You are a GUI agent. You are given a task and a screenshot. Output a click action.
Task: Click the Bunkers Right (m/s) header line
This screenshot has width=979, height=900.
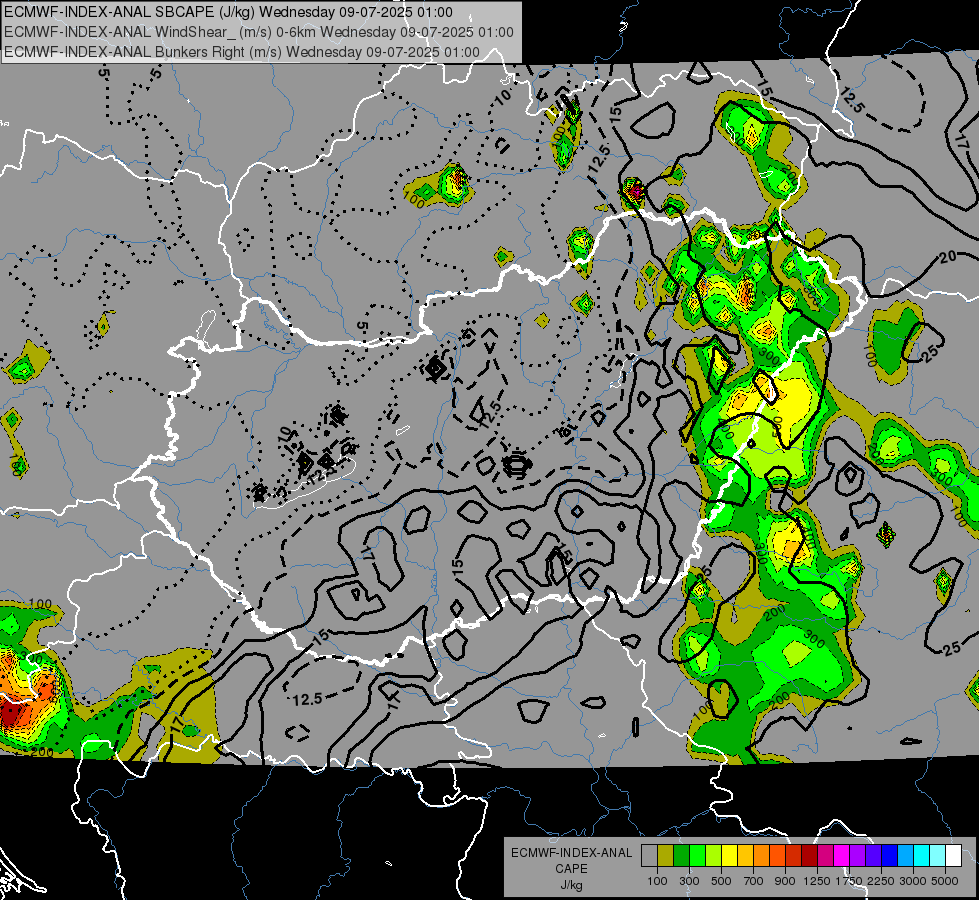pyautogui.click(x=242, y=52)
